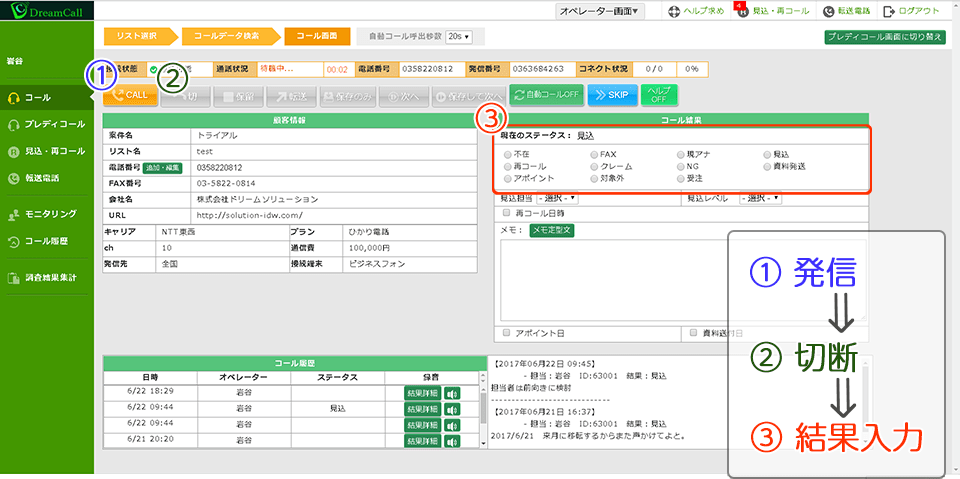Click プレディコール画面に切り替え button
960x479 pixels.
point(885,36)
